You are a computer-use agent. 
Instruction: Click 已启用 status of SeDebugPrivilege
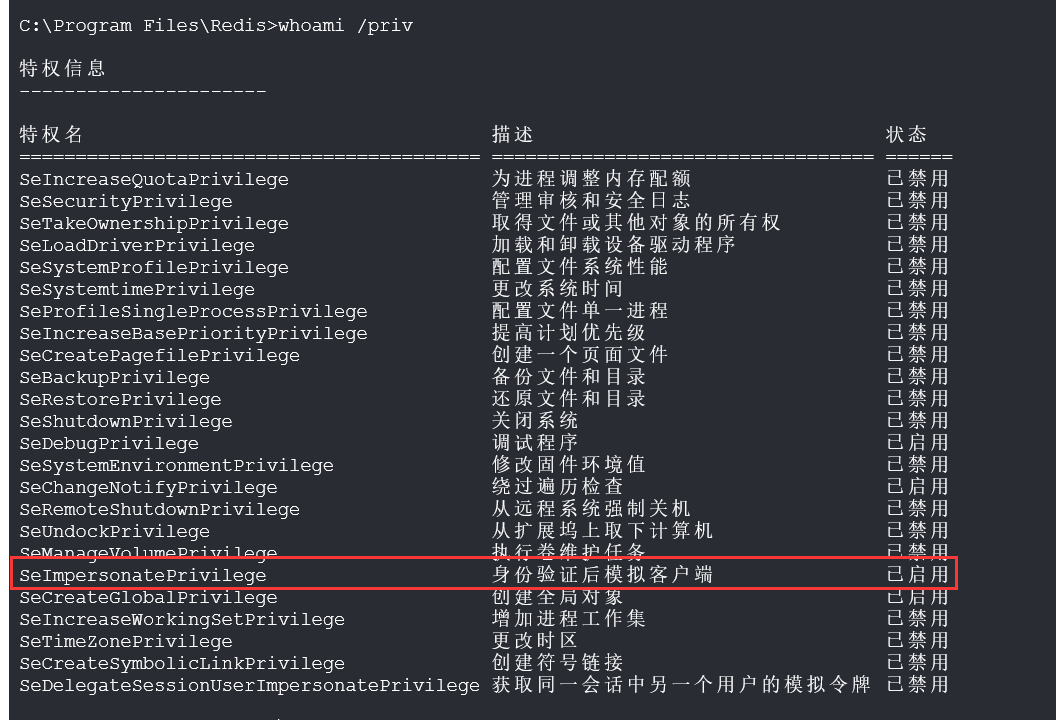[x=917, y=444]
